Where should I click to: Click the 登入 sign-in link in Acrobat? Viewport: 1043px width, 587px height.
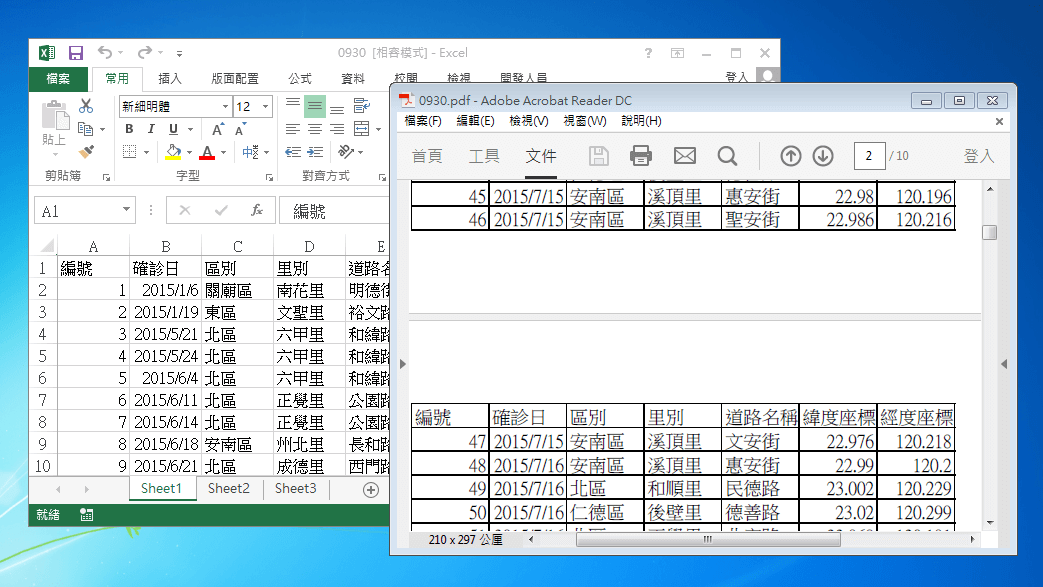978,155
